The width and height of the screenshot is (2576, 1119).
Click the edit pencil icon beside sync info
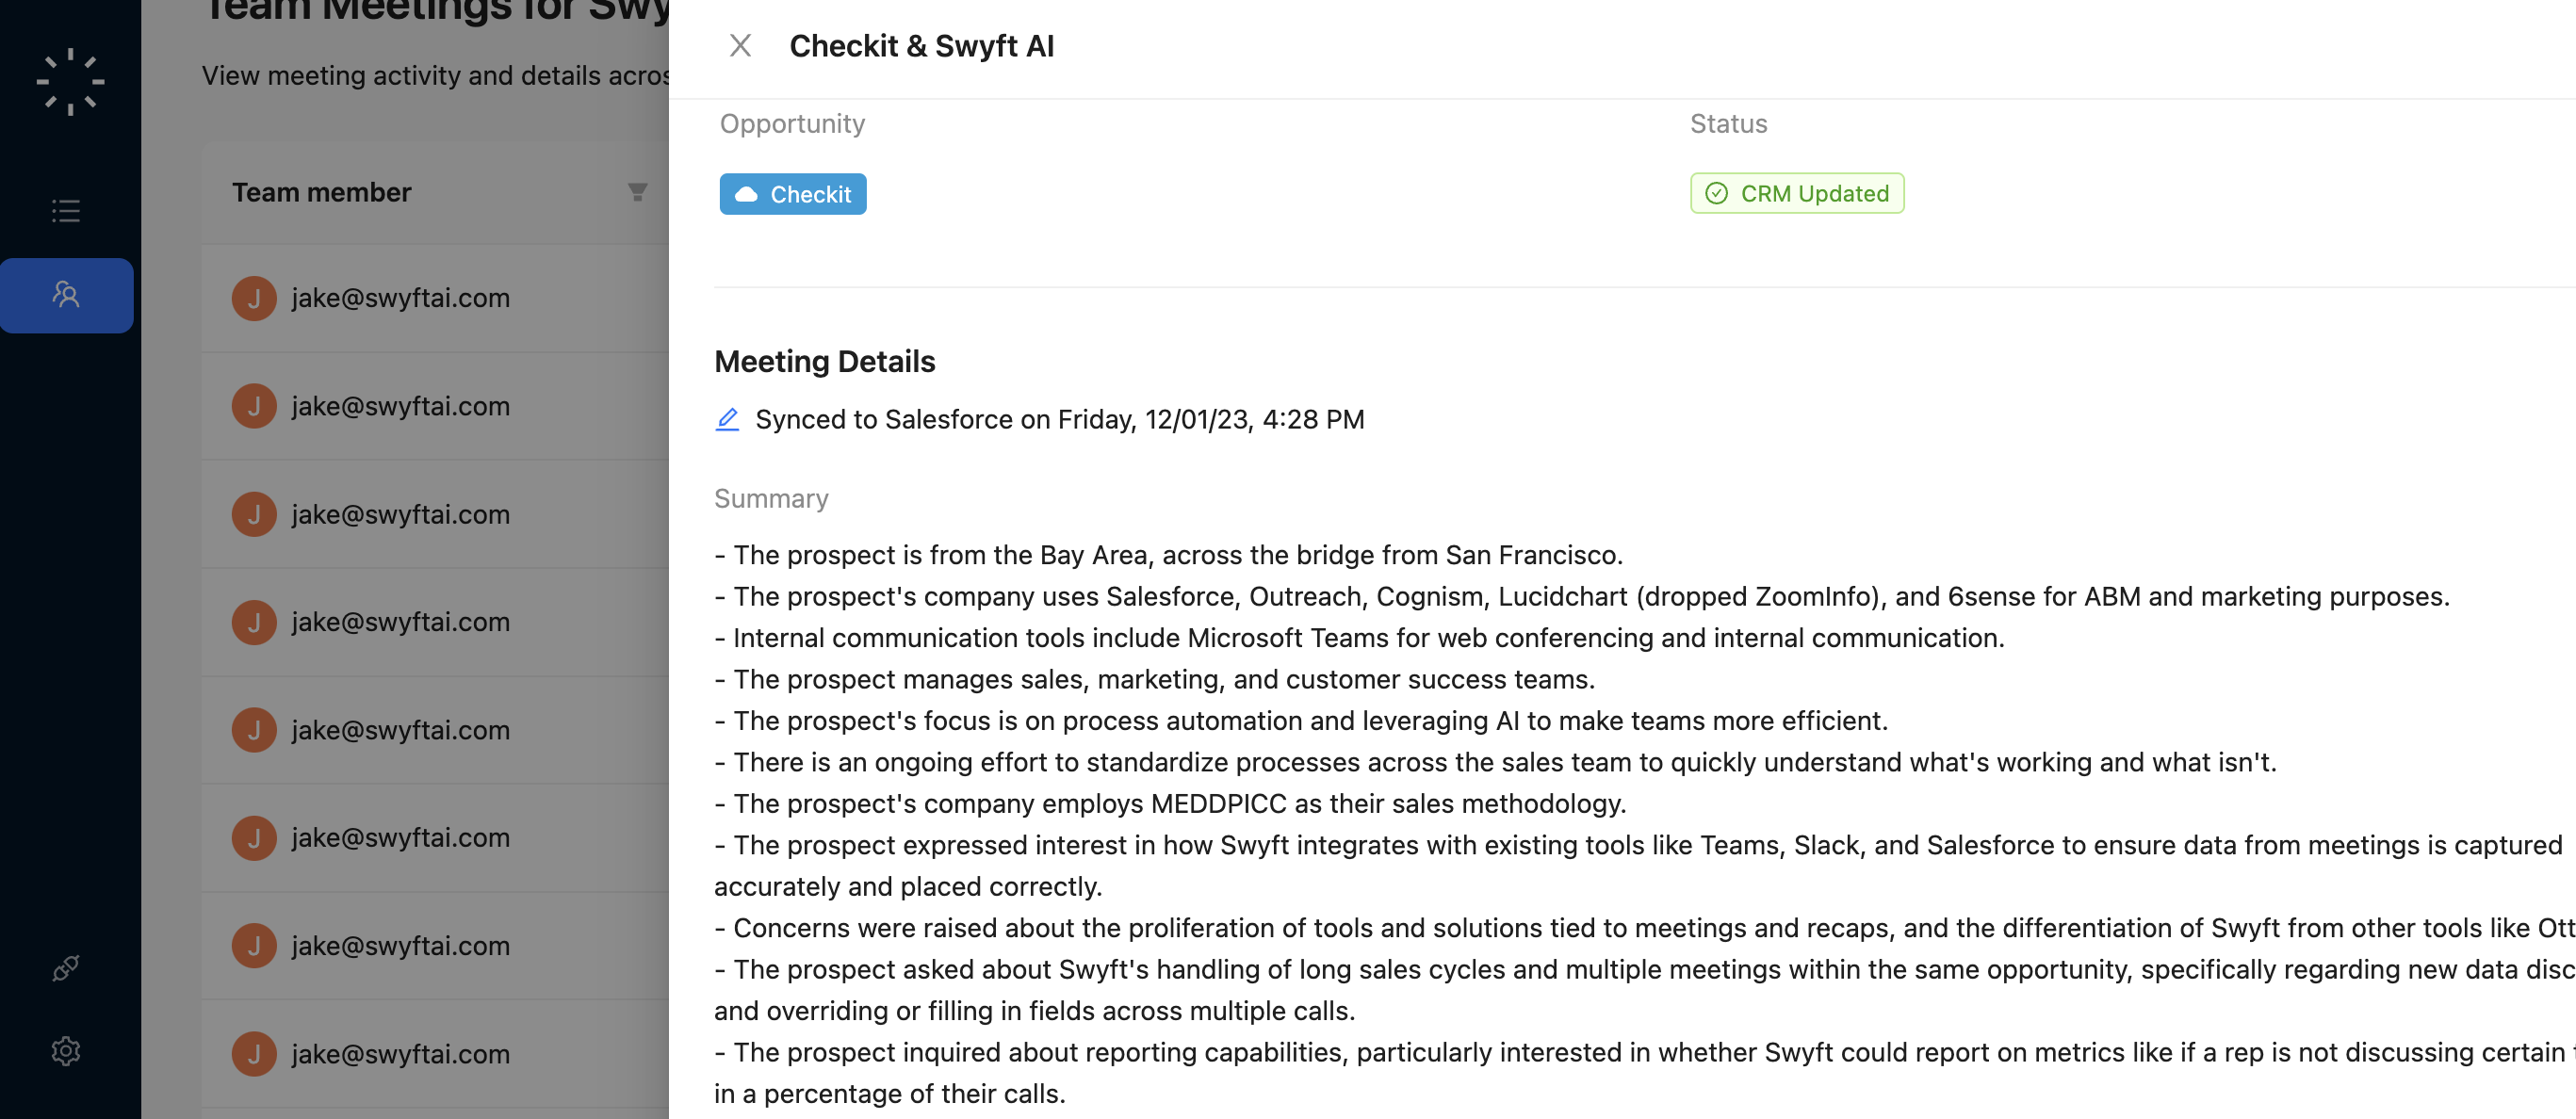(x=727, y=419)
